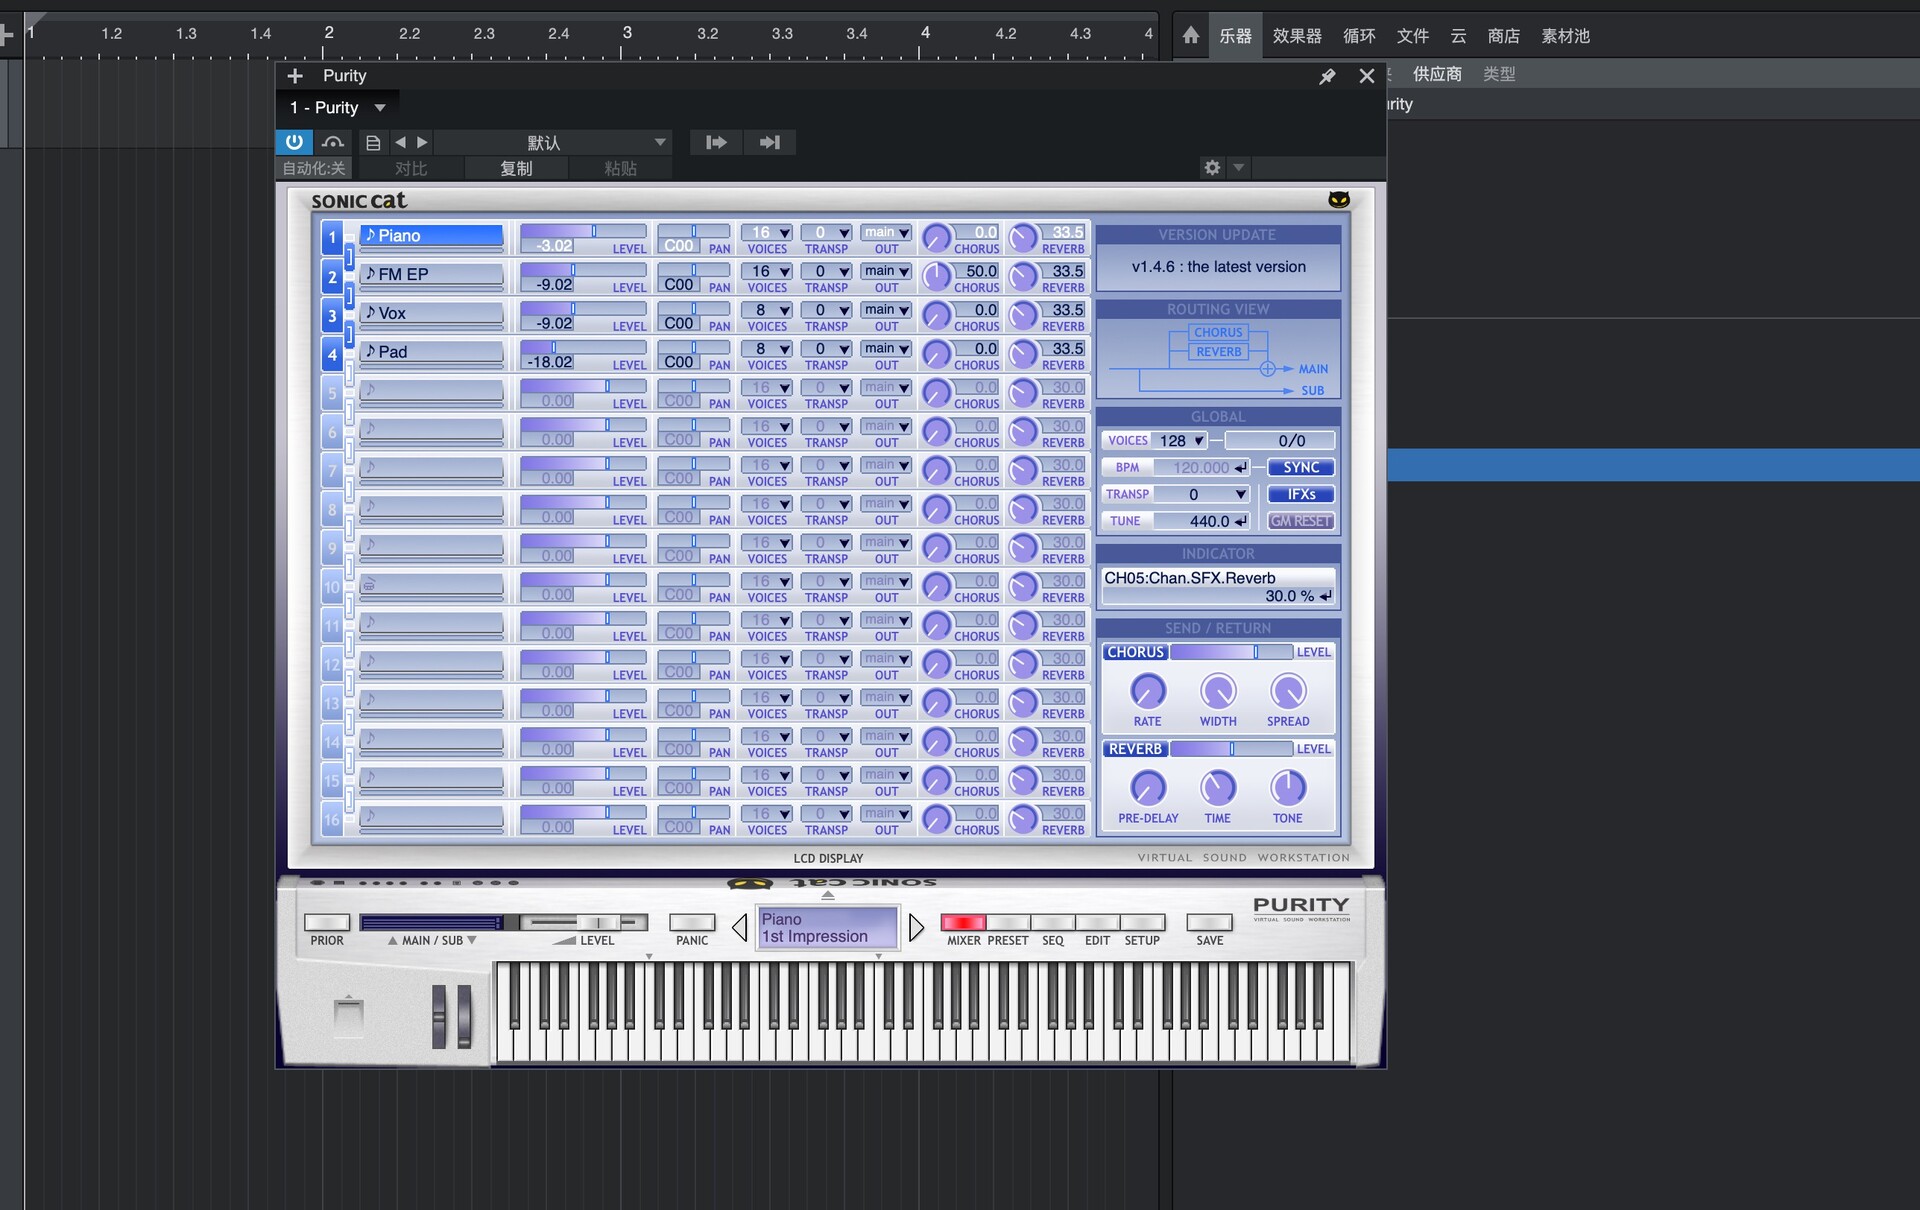Screen dimensions: 1920x1210
Task: Go to next preset with right triangle
Action: 916,928
